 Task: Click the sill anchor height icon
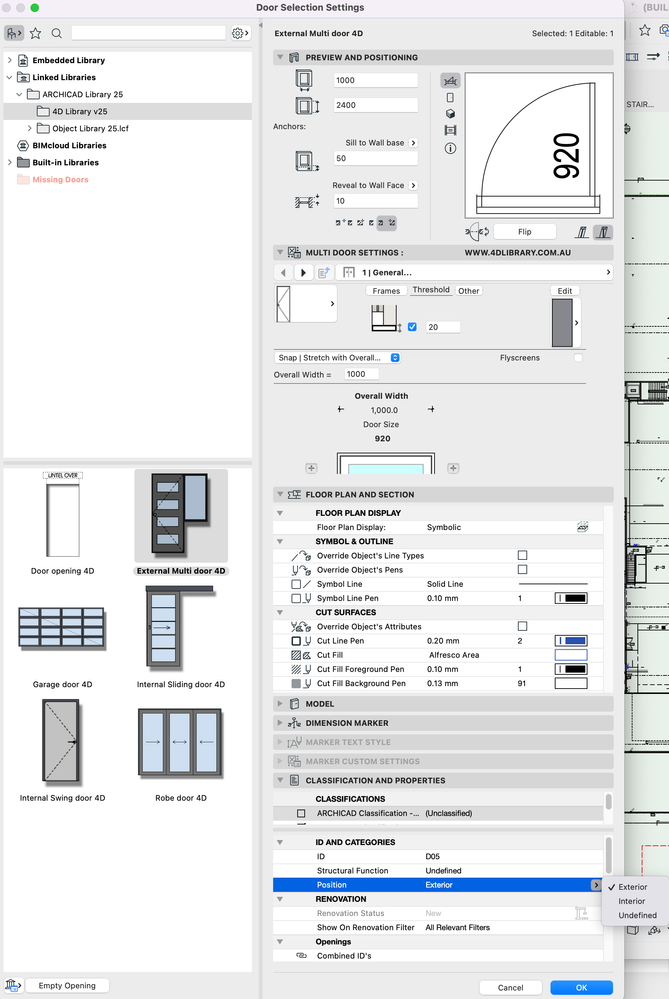pos(306,161)
